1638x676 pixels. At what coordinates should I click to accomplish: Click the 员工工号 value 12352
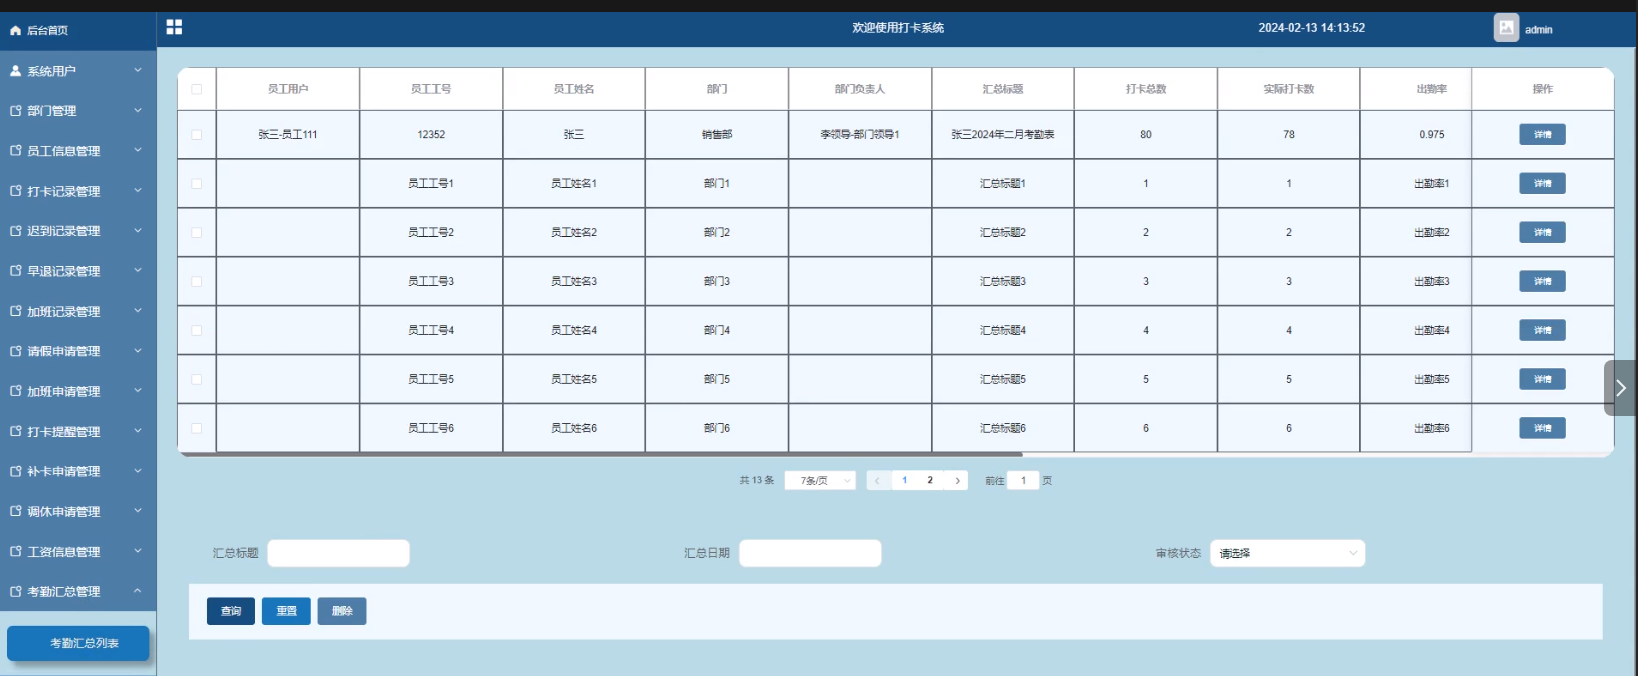tap(431, 135)
